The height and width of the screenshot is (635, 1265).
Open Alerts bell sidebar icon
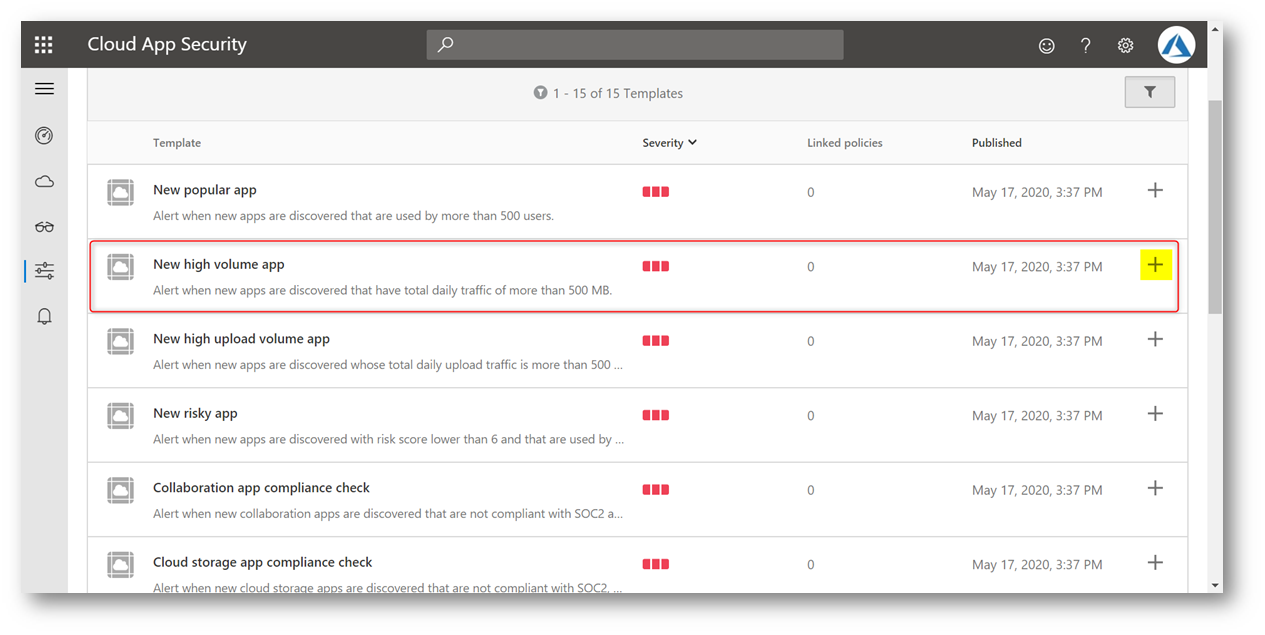(44, 317)
